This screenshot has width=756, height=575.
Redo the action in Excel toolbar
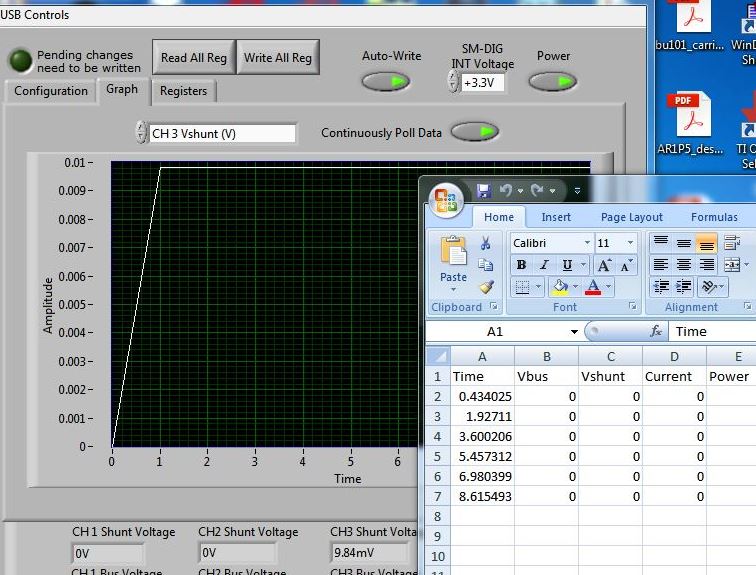point(537,191)
